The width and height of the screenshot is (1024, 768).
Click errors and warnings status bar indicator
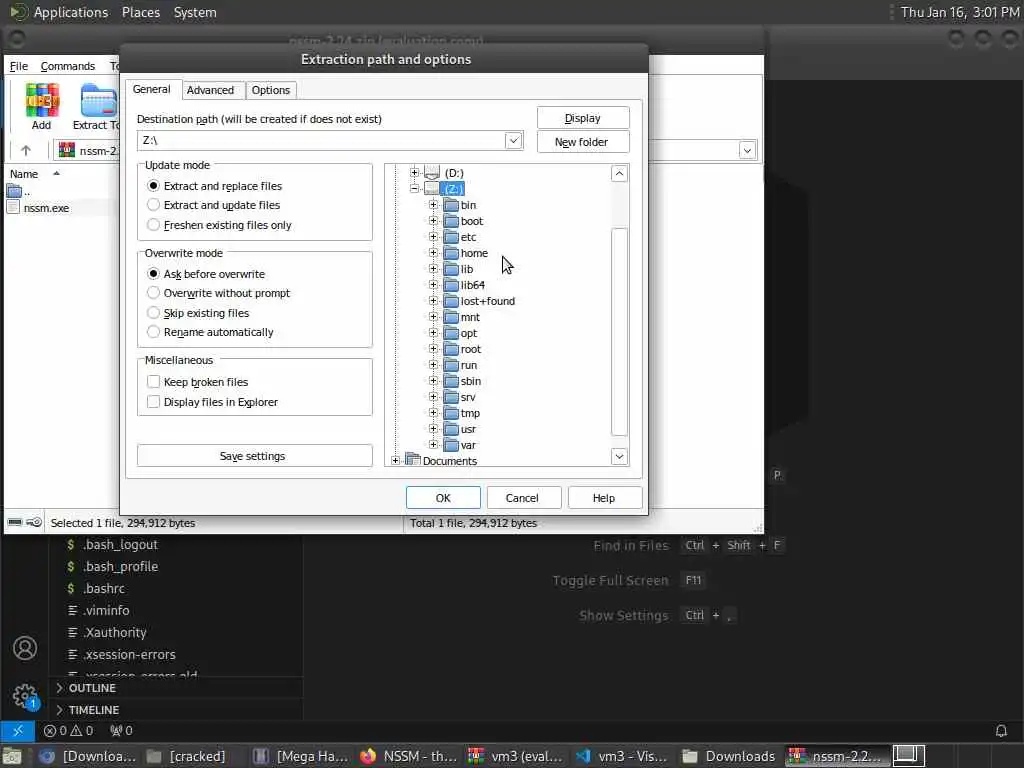pyautogui.click(x=69, y=731)
